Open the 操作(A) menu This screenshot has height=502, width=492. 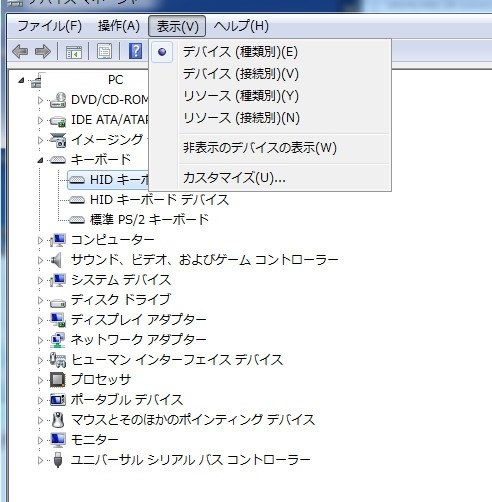point(119,26)
